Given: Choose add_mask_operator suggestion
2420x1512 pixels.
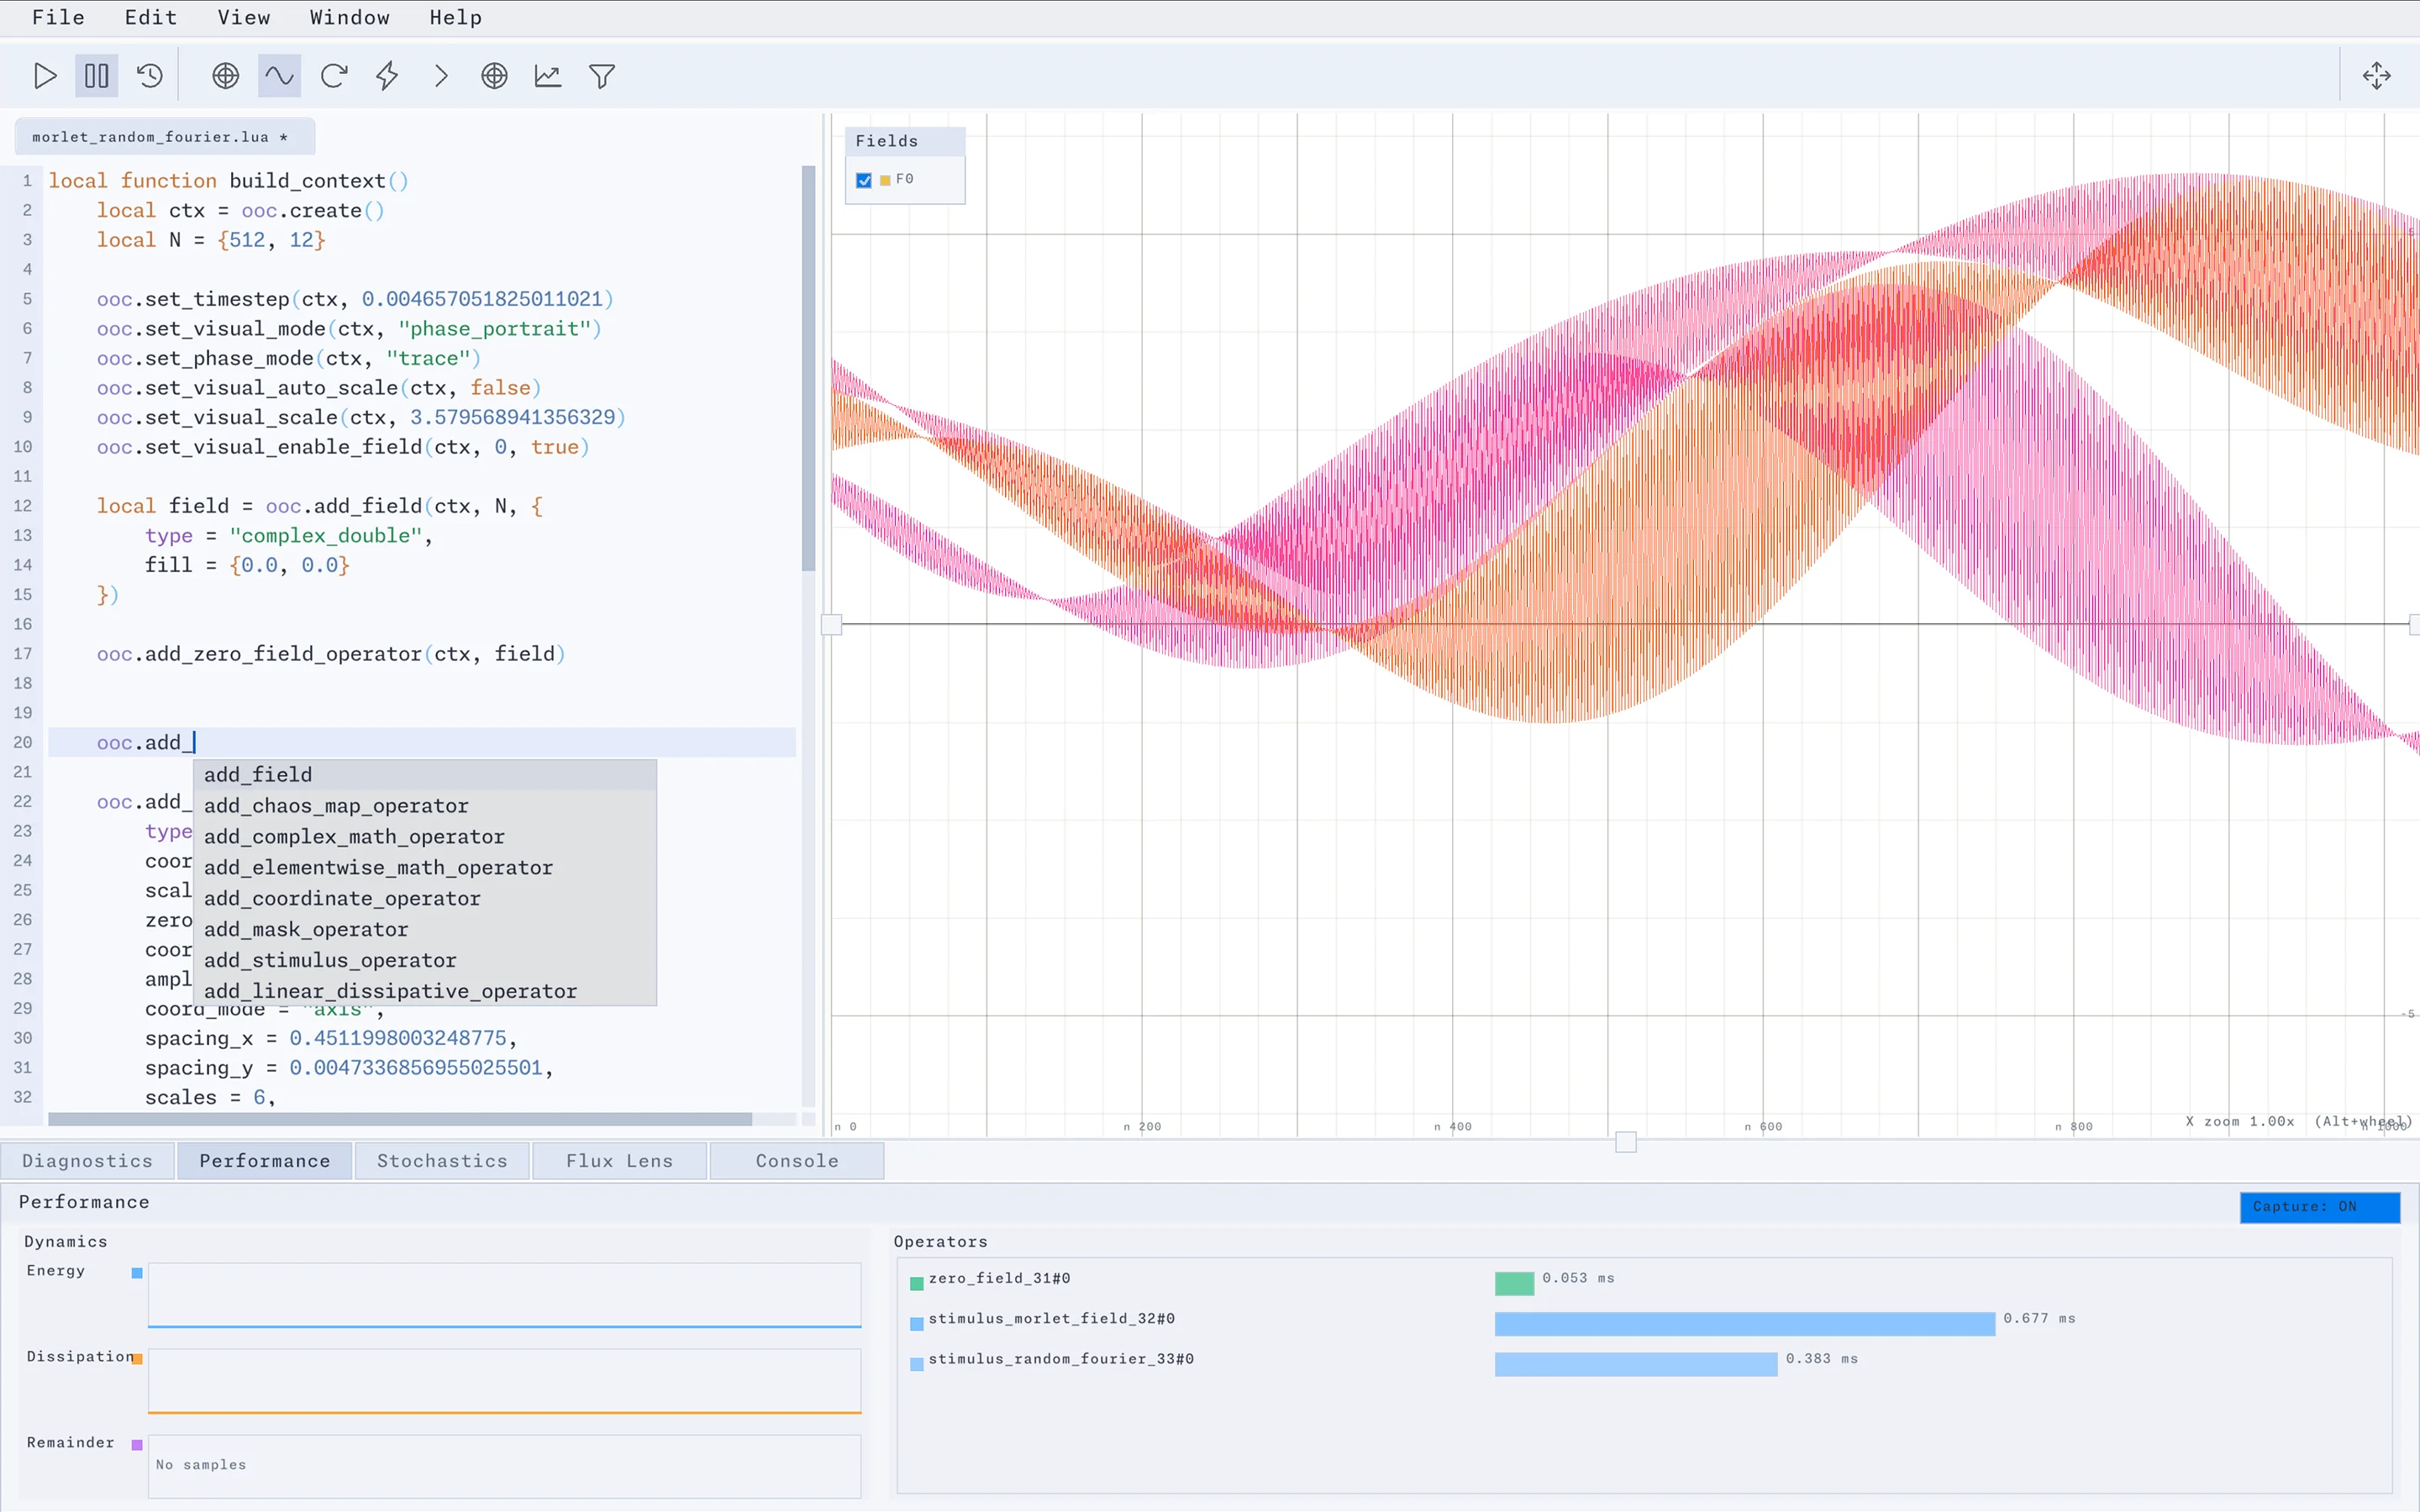Looking at the screenshot, I should pos(425,930).
